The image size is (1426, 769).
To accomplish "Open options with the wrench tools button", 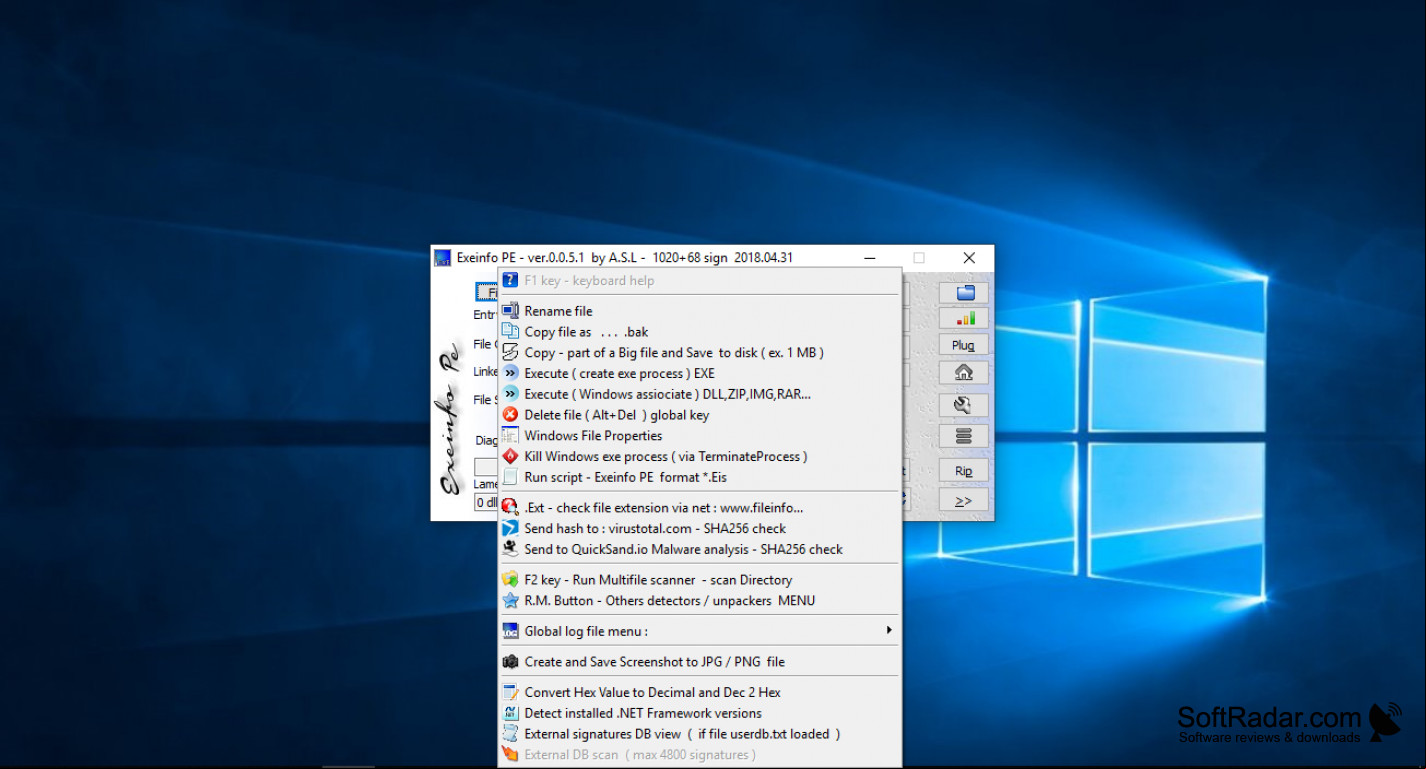I will 964,405.
